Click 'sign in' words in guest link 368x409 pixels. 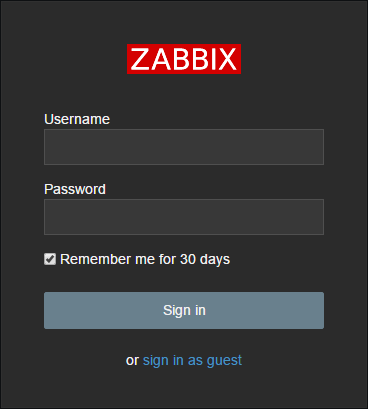point(163,361)
